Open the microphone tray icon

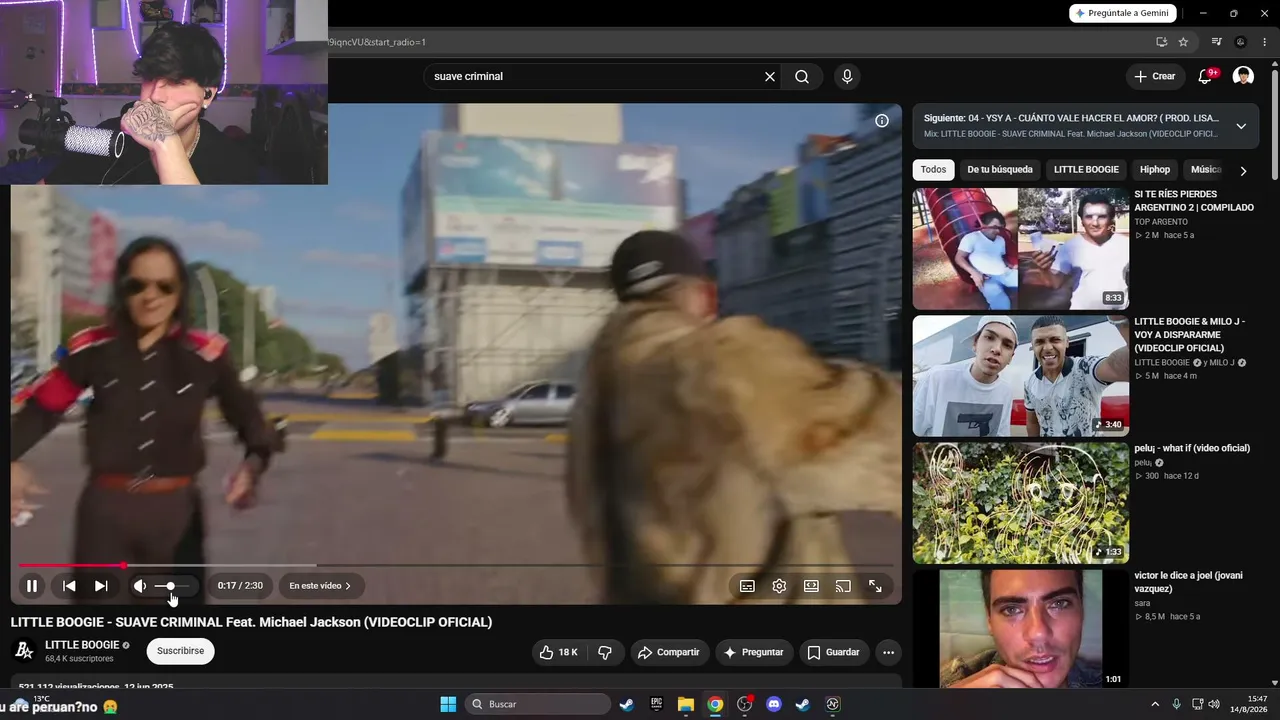pos(1176,704)
